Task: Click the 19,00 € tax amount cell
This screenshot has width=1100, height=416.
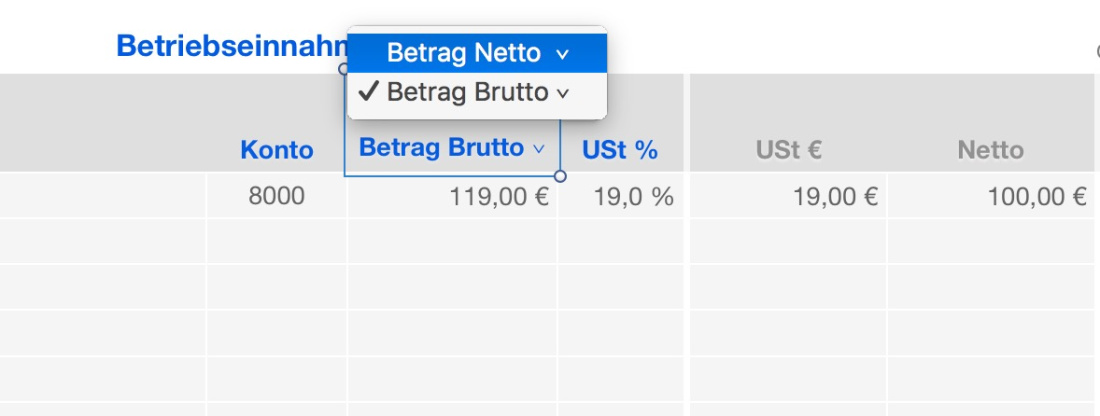Action: coord(788,196)
